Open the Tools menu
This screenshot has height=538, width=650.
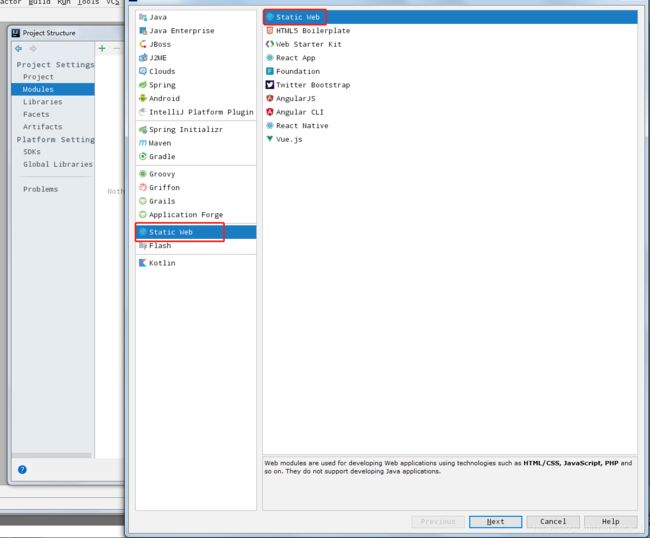tap(88, 2)
